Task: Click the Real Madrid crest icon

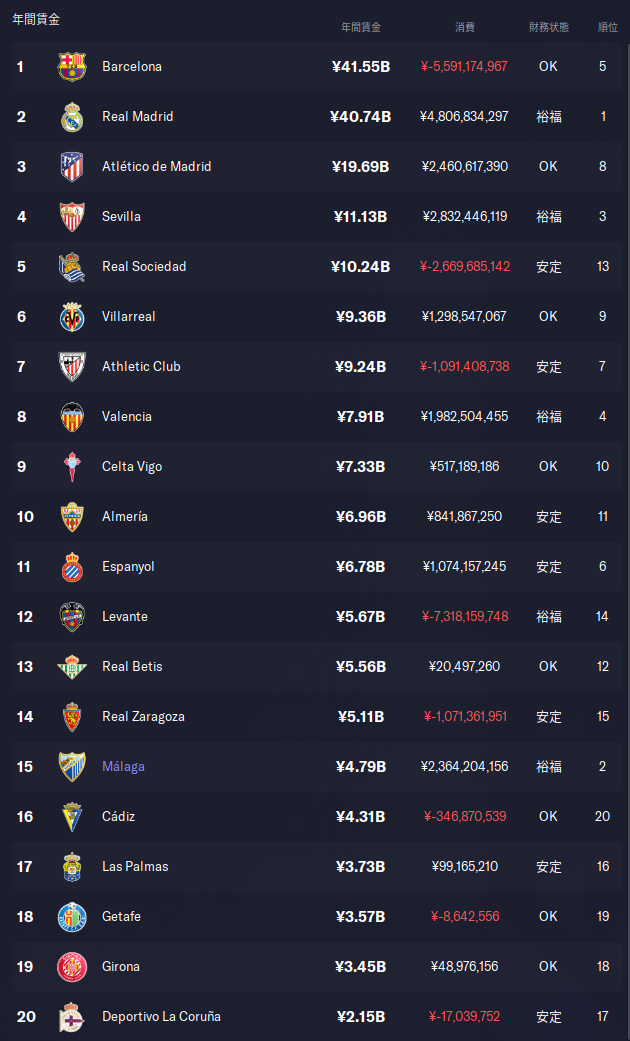Action: point(72,117)
